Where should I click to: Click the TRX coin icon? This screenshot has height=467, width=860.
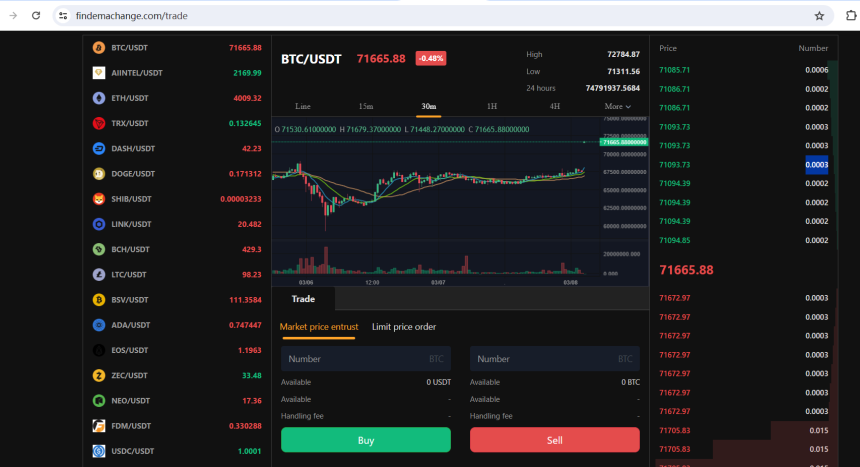tap(99, 123)
